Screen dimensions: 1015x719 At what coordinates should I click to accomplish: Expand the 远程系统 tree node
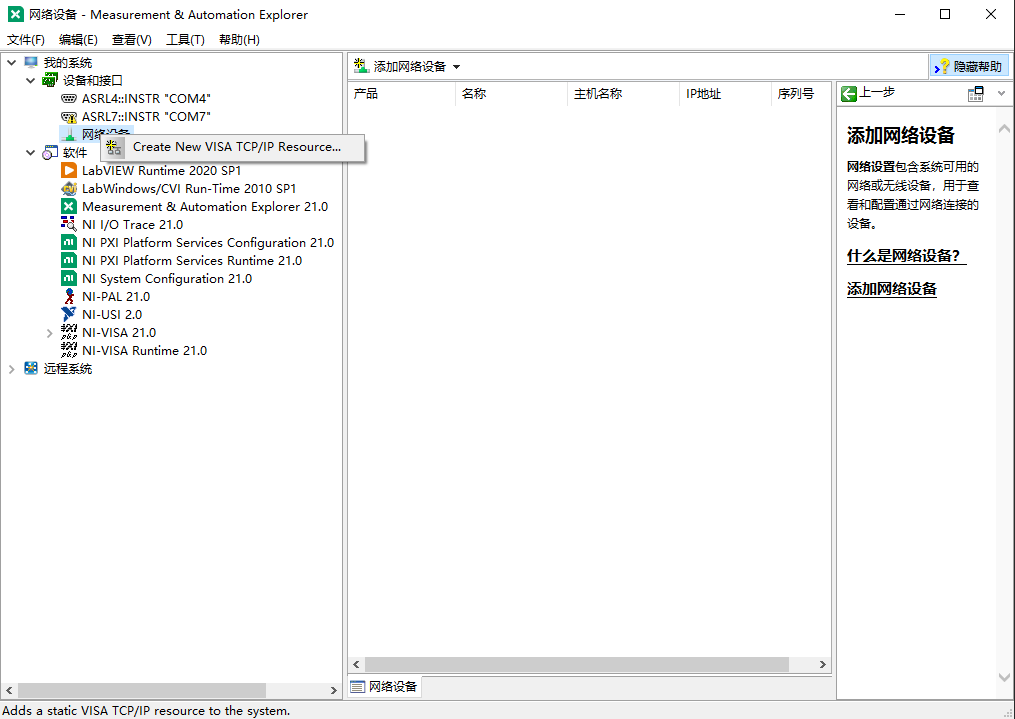click(x=12, y=369)
